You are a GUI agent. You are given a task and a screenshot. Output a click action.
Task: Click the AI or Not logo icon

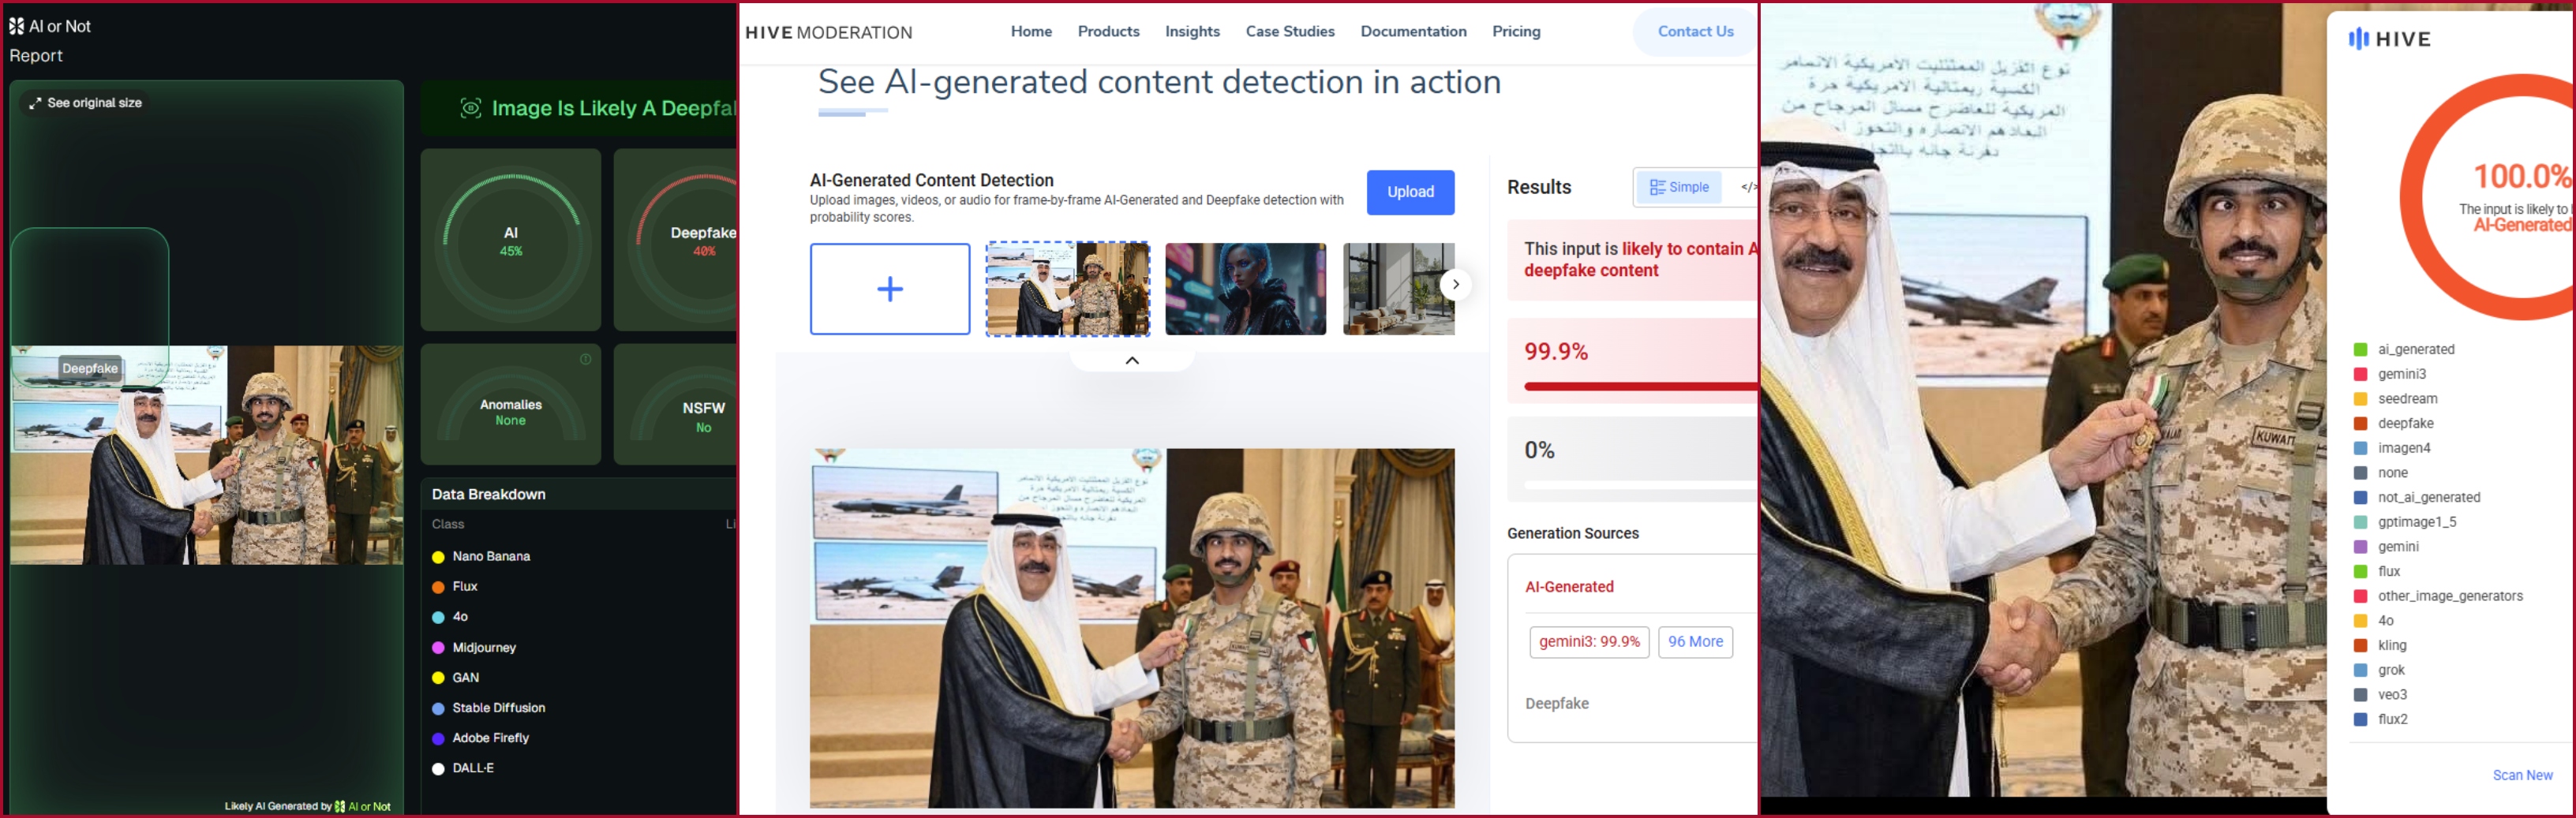pyautogui.click(x=16, y=26)
